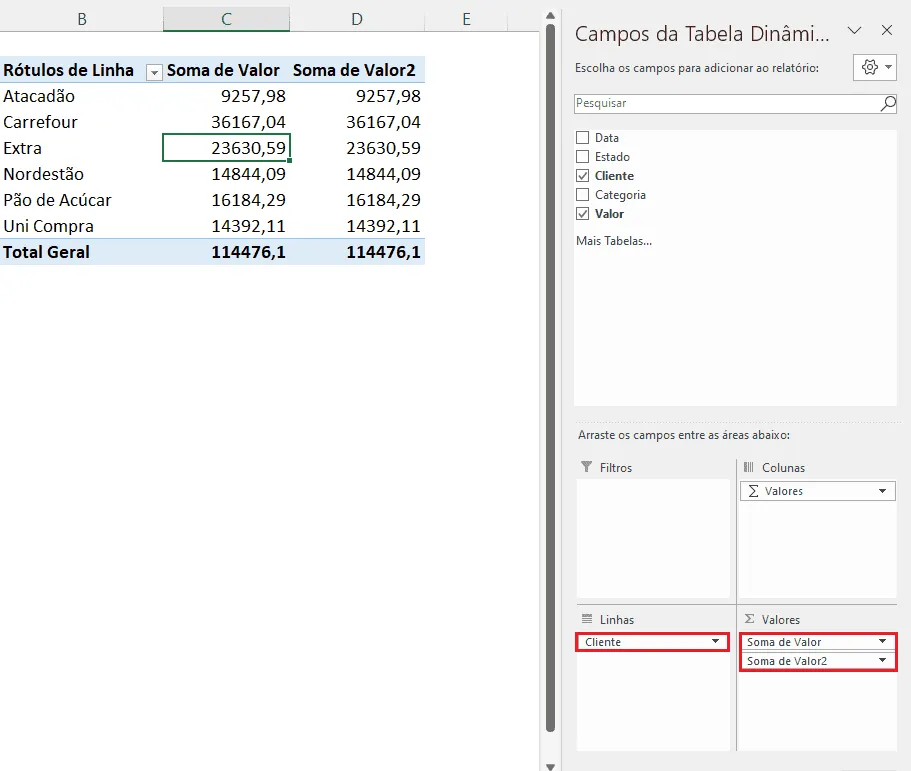Click the Valores sigma area icon
The image size is (911, 771).
coord(749,619)
